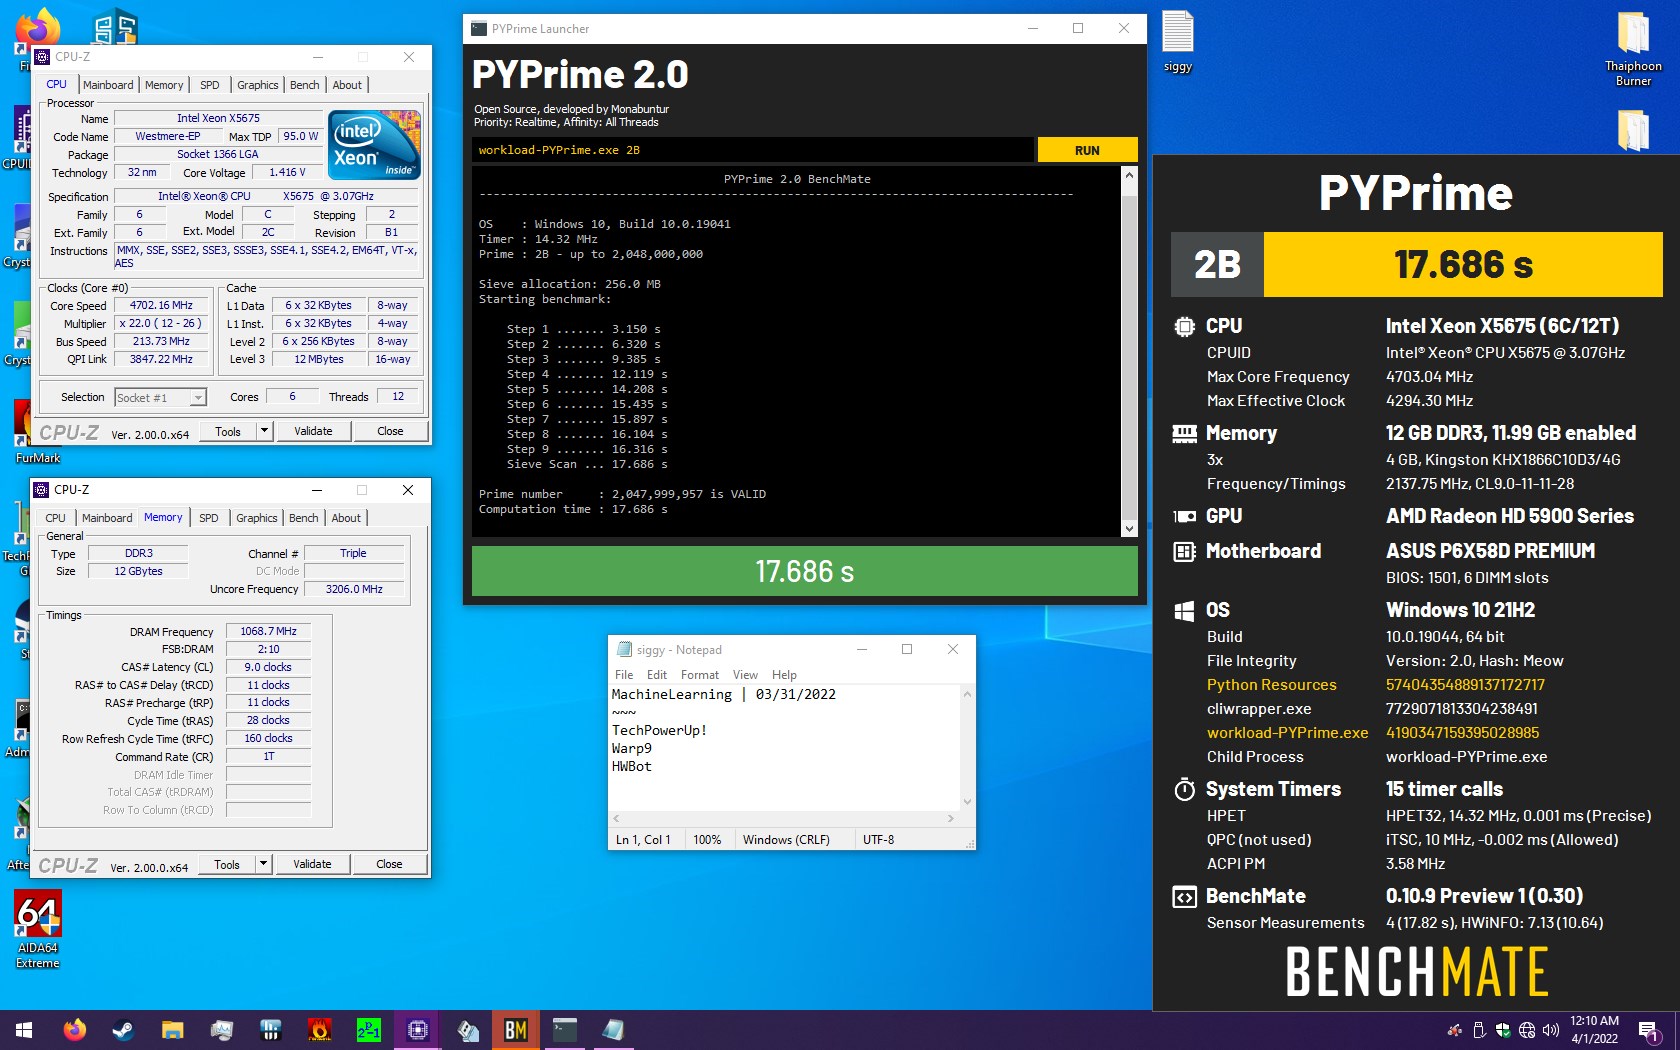Click the GPU card icon in BenchMate panel
1680x1050 pixels.
1184,516
